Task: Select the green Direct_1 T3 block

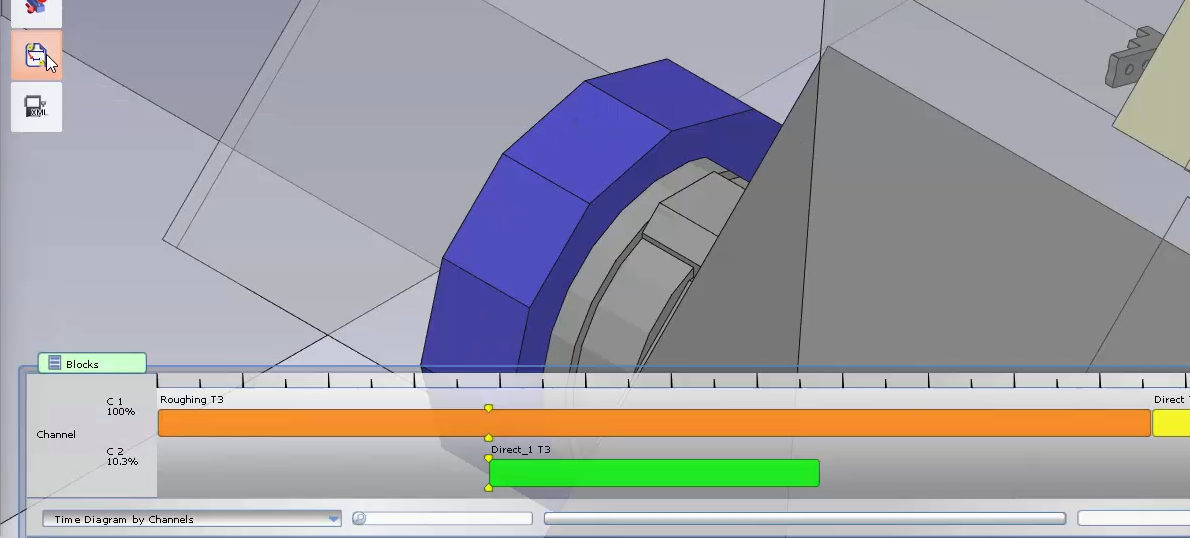Action: (x=654, y=473)
